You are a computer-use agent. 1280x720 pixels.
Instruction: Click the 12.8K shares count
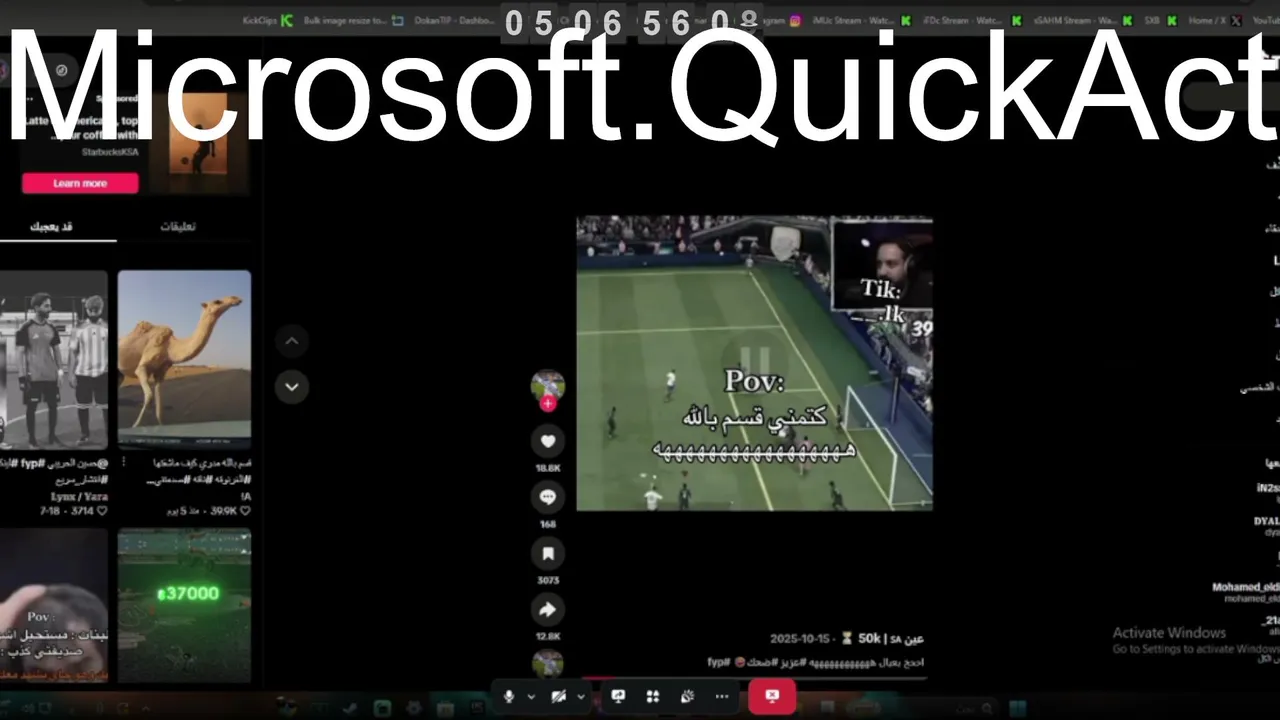(x=547, y=636)
